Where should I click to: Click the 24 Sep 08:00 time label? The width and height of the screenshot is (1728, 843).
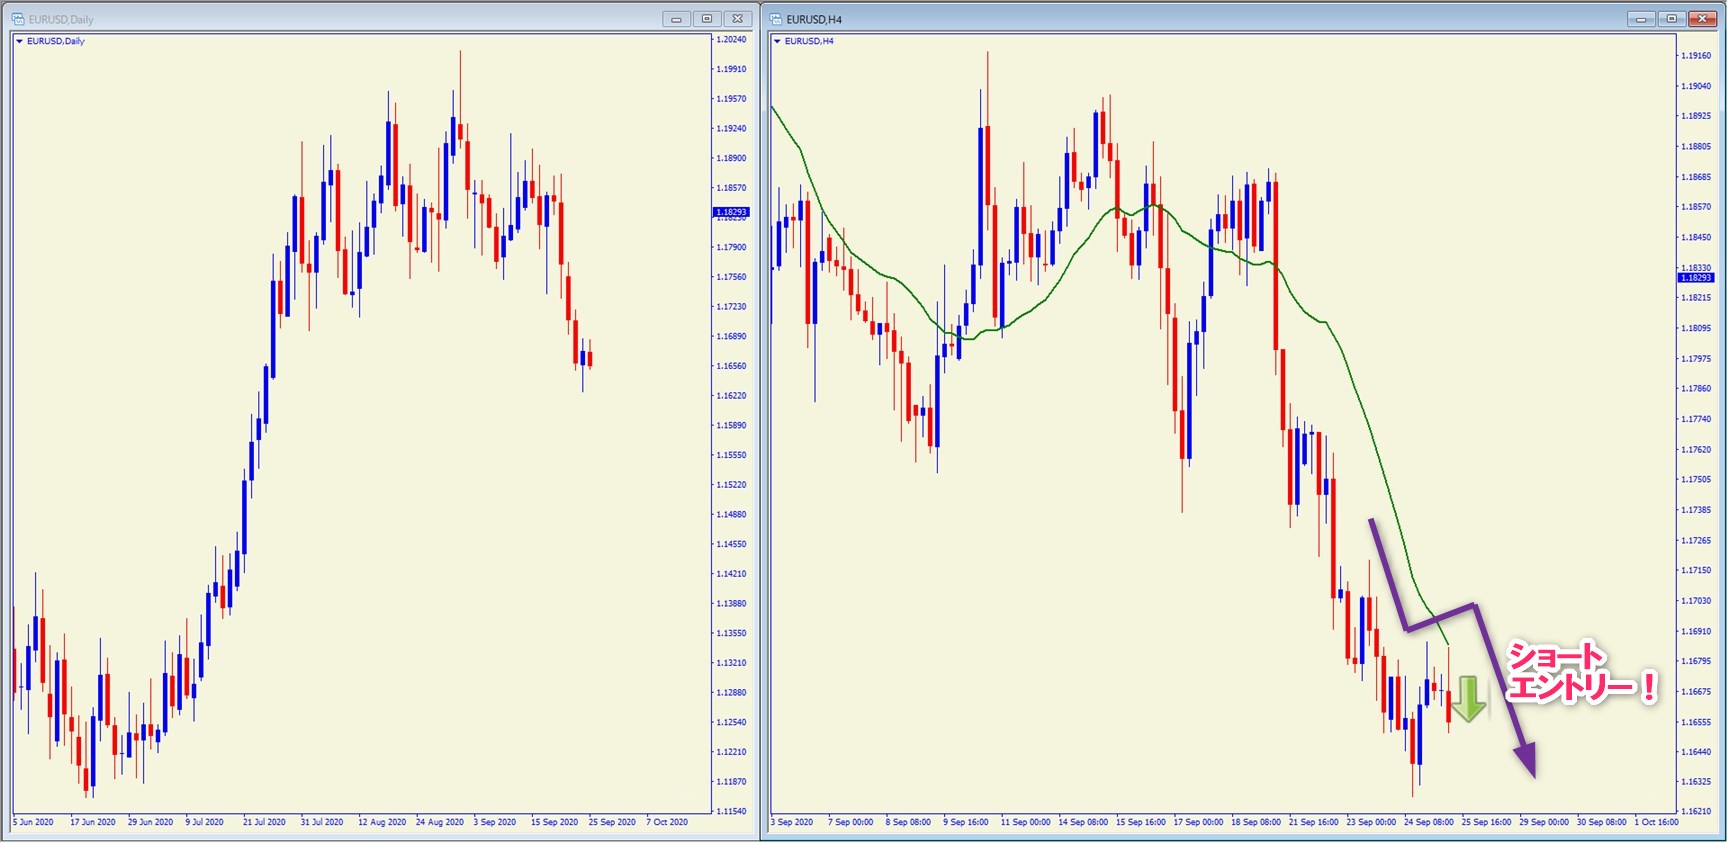pos(1428,822)
